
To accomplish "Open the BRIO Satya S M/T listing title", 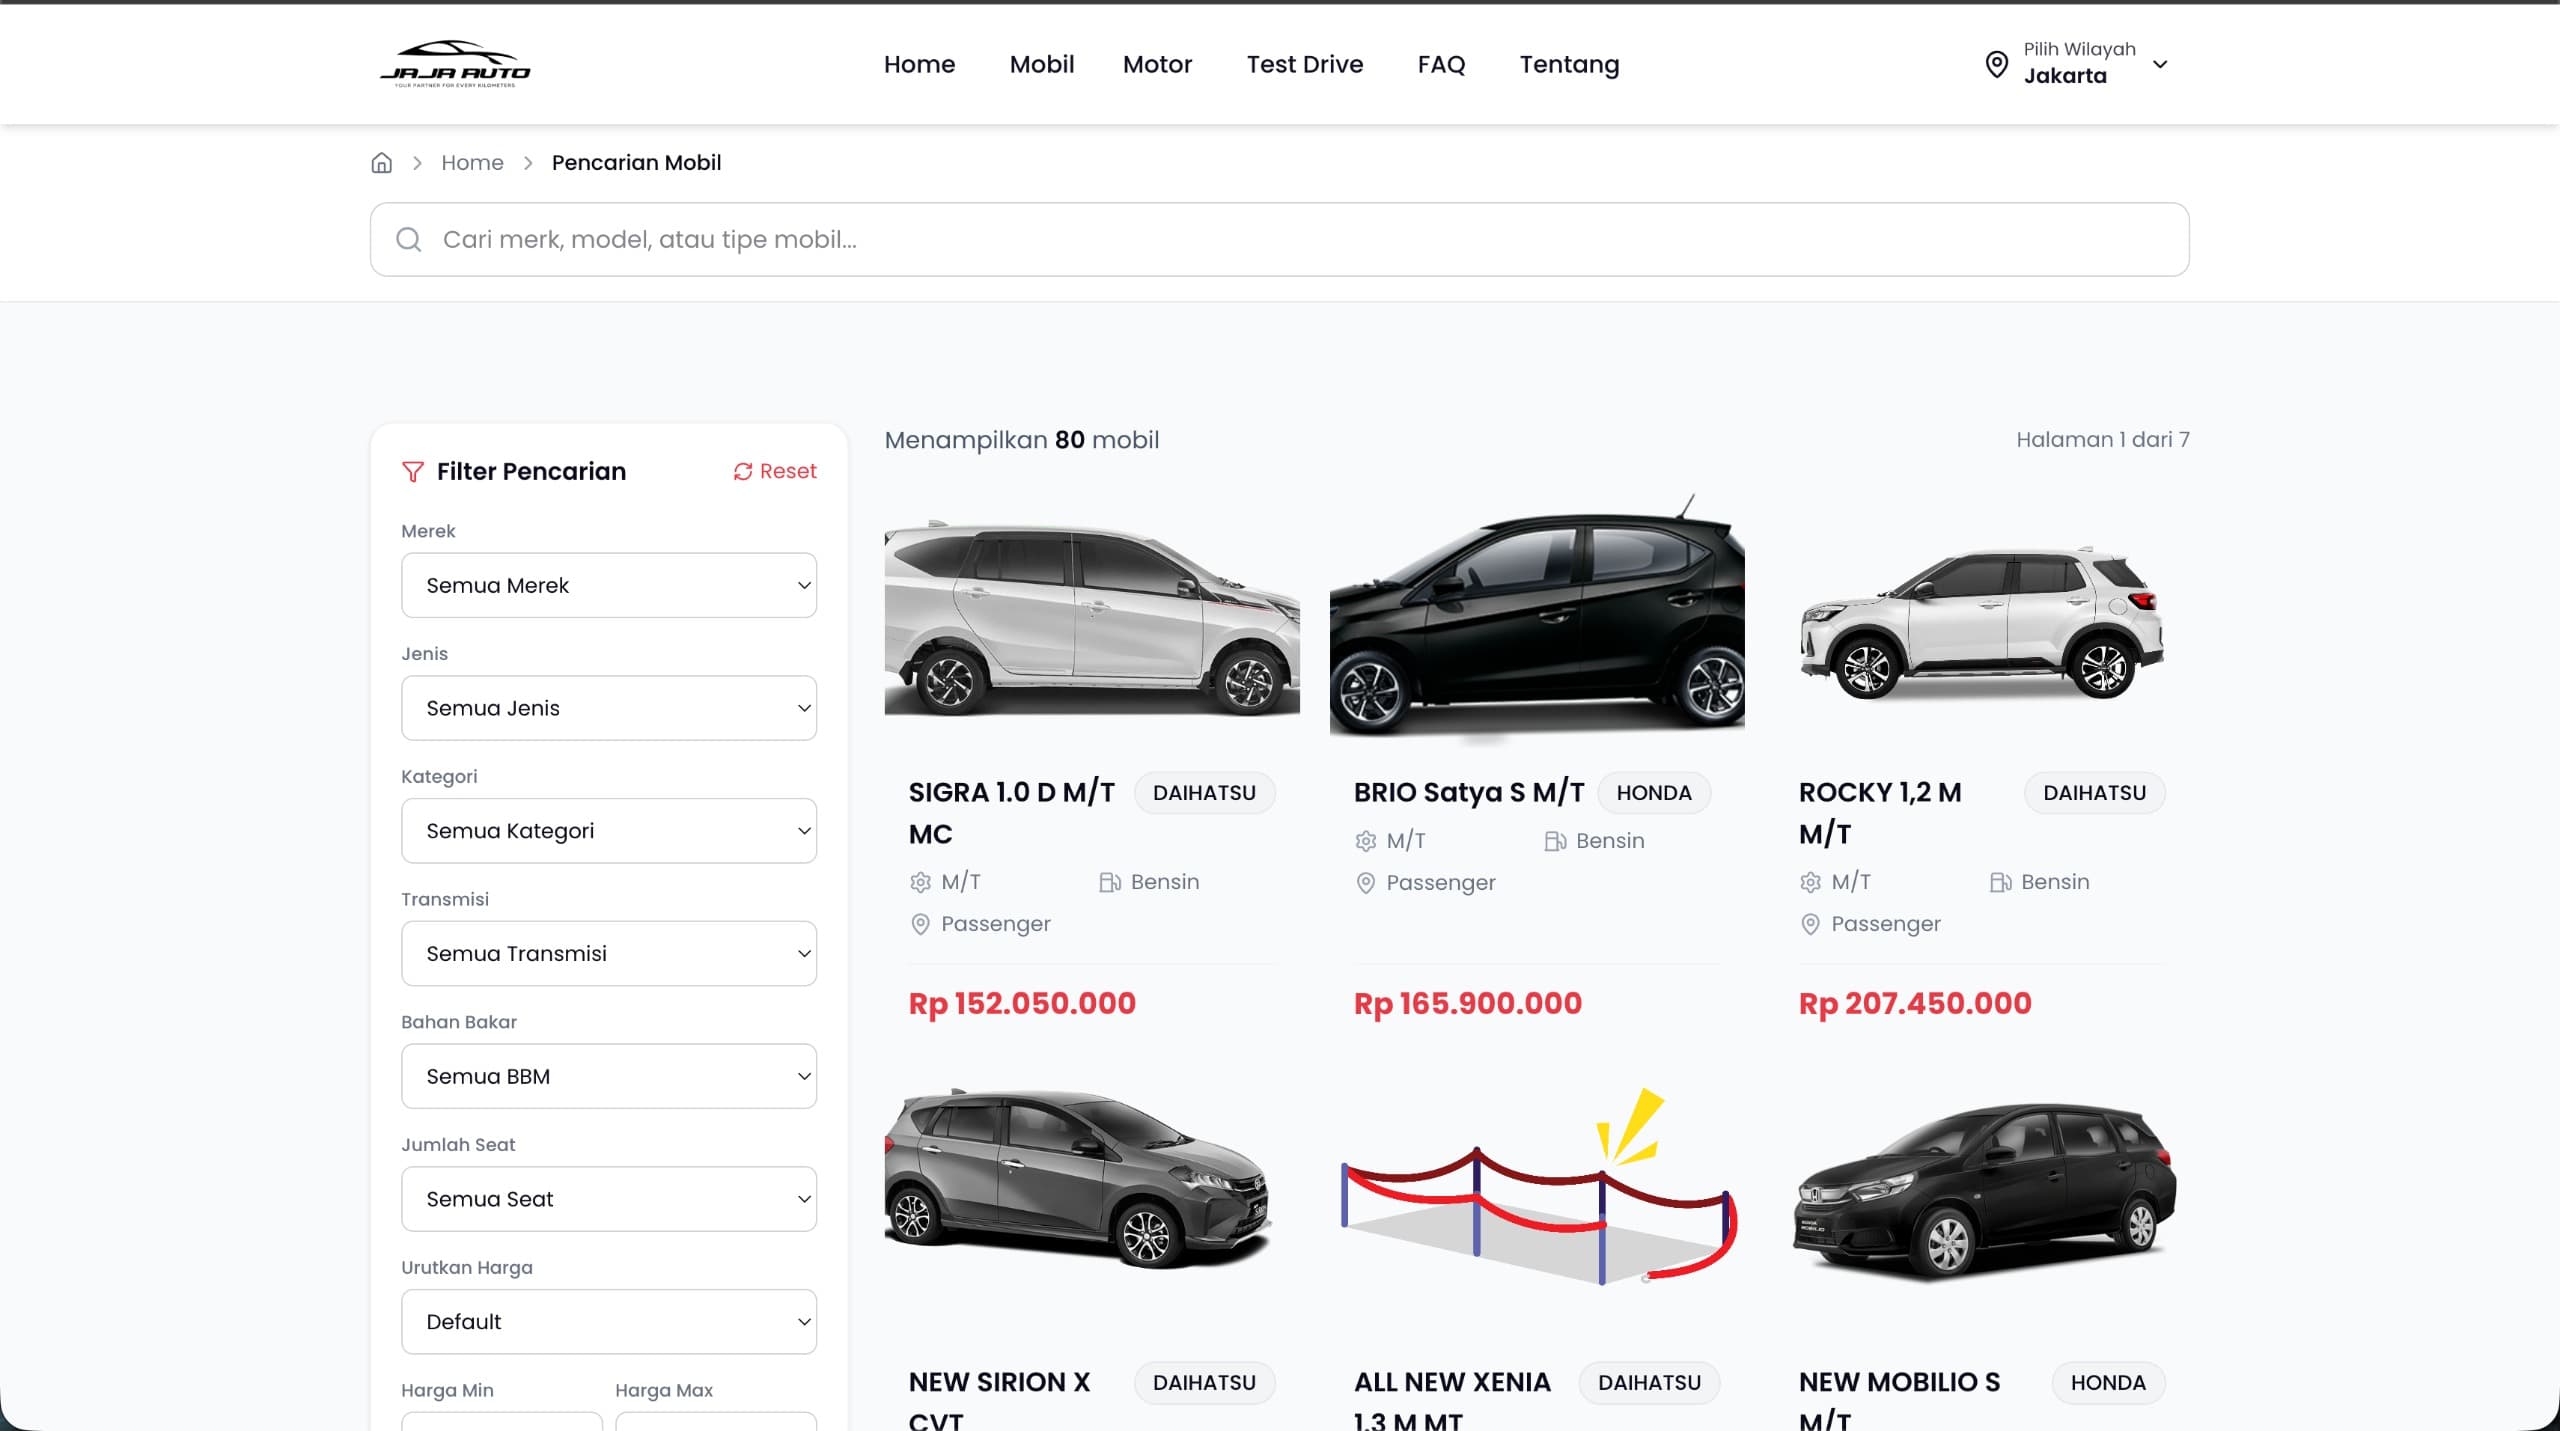I will tap(1469, 792).
